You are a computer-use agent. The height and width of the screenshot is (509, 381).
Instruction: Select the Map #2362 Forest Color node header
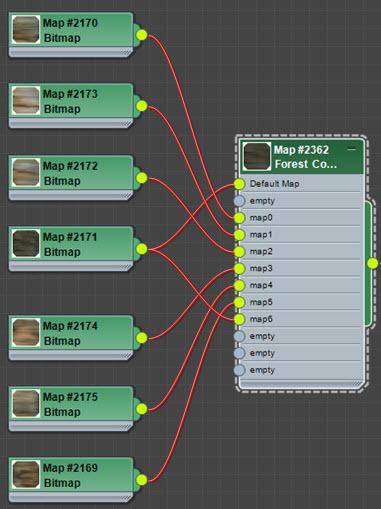pos(302,157)
